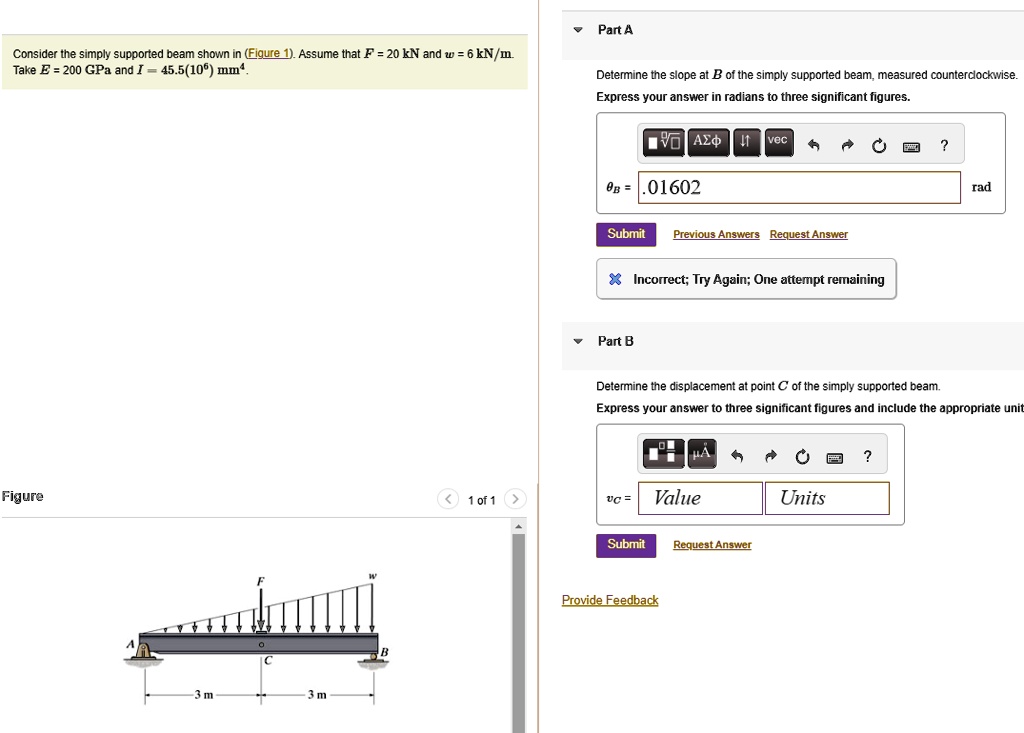The height and width of the screenshot is (733, 1024).
Task: Open Provide Feedback link
Action: pyautogui.click(x=610, y=600)
